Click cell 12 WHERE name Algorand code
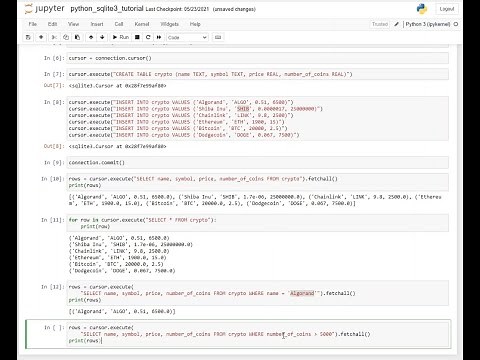 pyautogui.click(x=258, y=293)
